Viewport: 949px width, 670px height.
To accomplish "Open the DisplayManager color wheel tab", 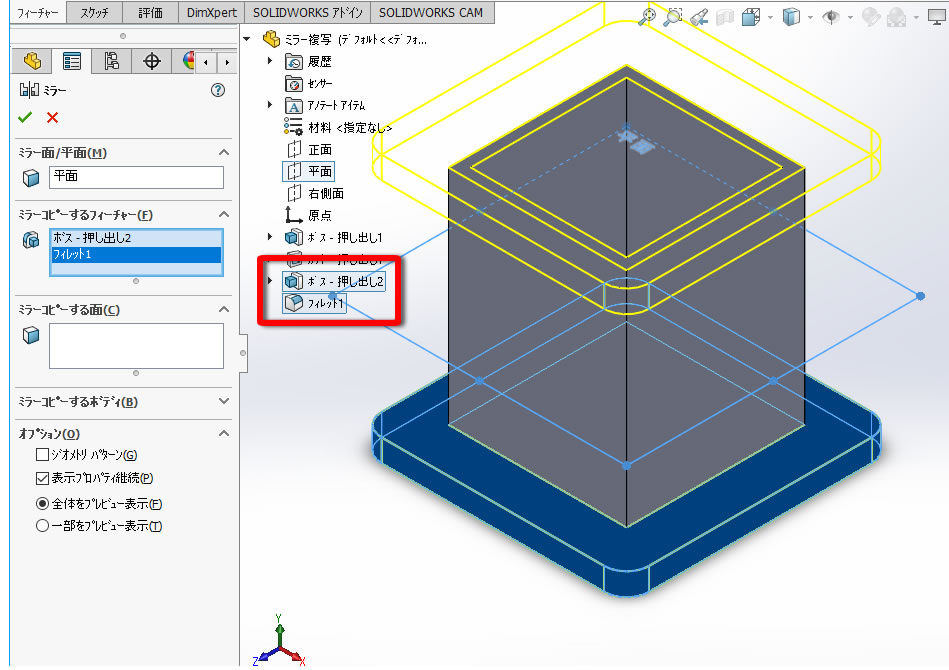I will coord(188,61).
